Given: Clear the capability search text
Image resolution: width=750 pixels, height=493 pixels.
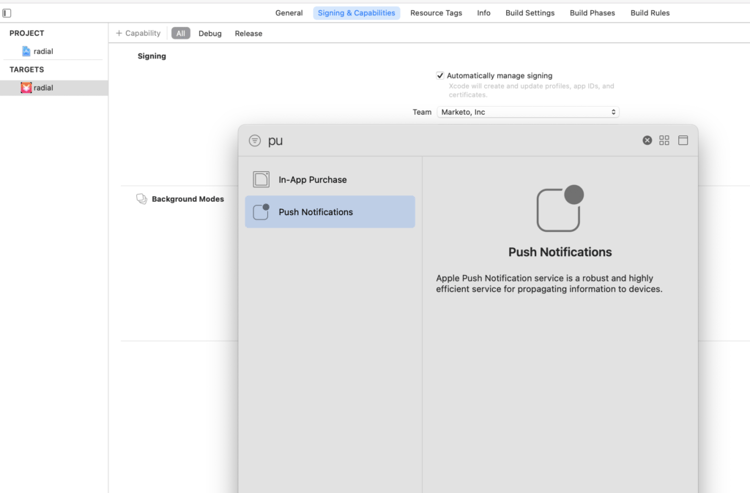Looking at the screenshot, I should (647, 140).
